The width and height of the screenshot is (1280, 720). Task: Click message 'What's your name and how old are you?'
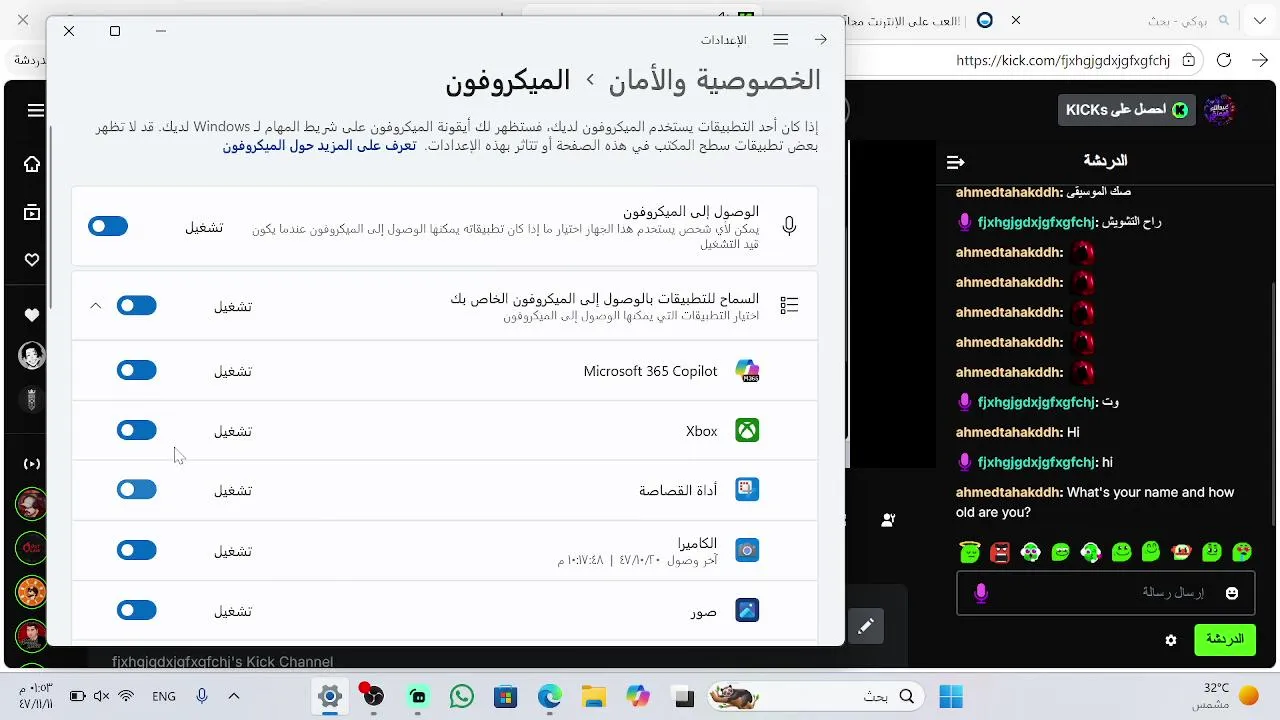1095,502
